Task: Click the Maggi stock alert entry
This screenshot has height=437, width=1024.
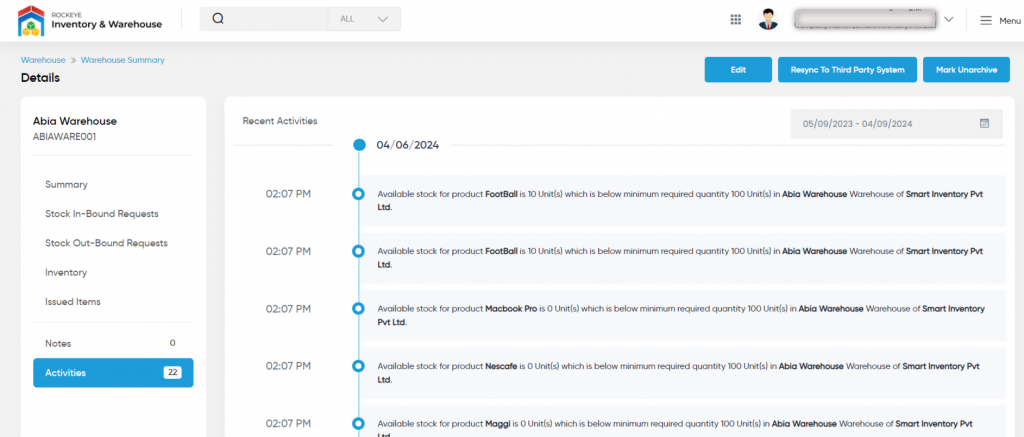Action: pos(684,421)
